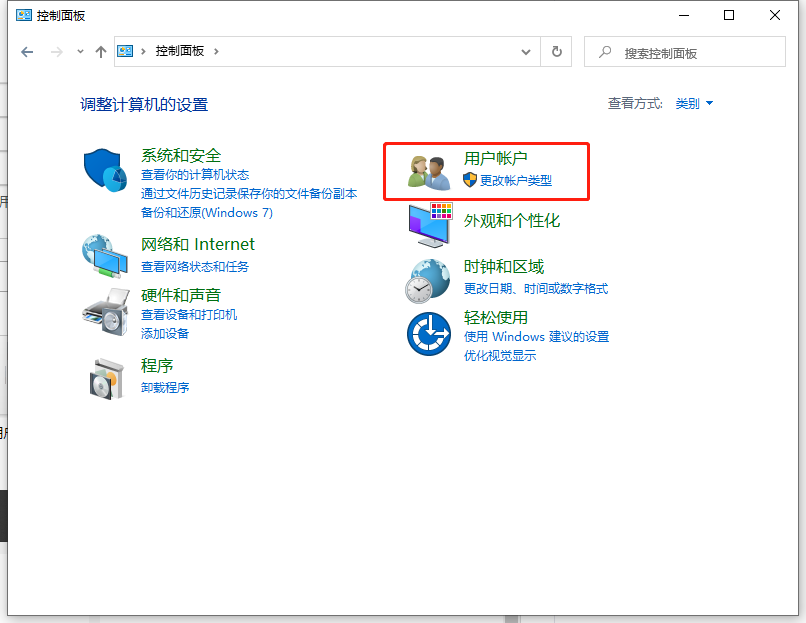Click the refresh icon in the address bar
The image size is (806, 623).
point(556,51)
